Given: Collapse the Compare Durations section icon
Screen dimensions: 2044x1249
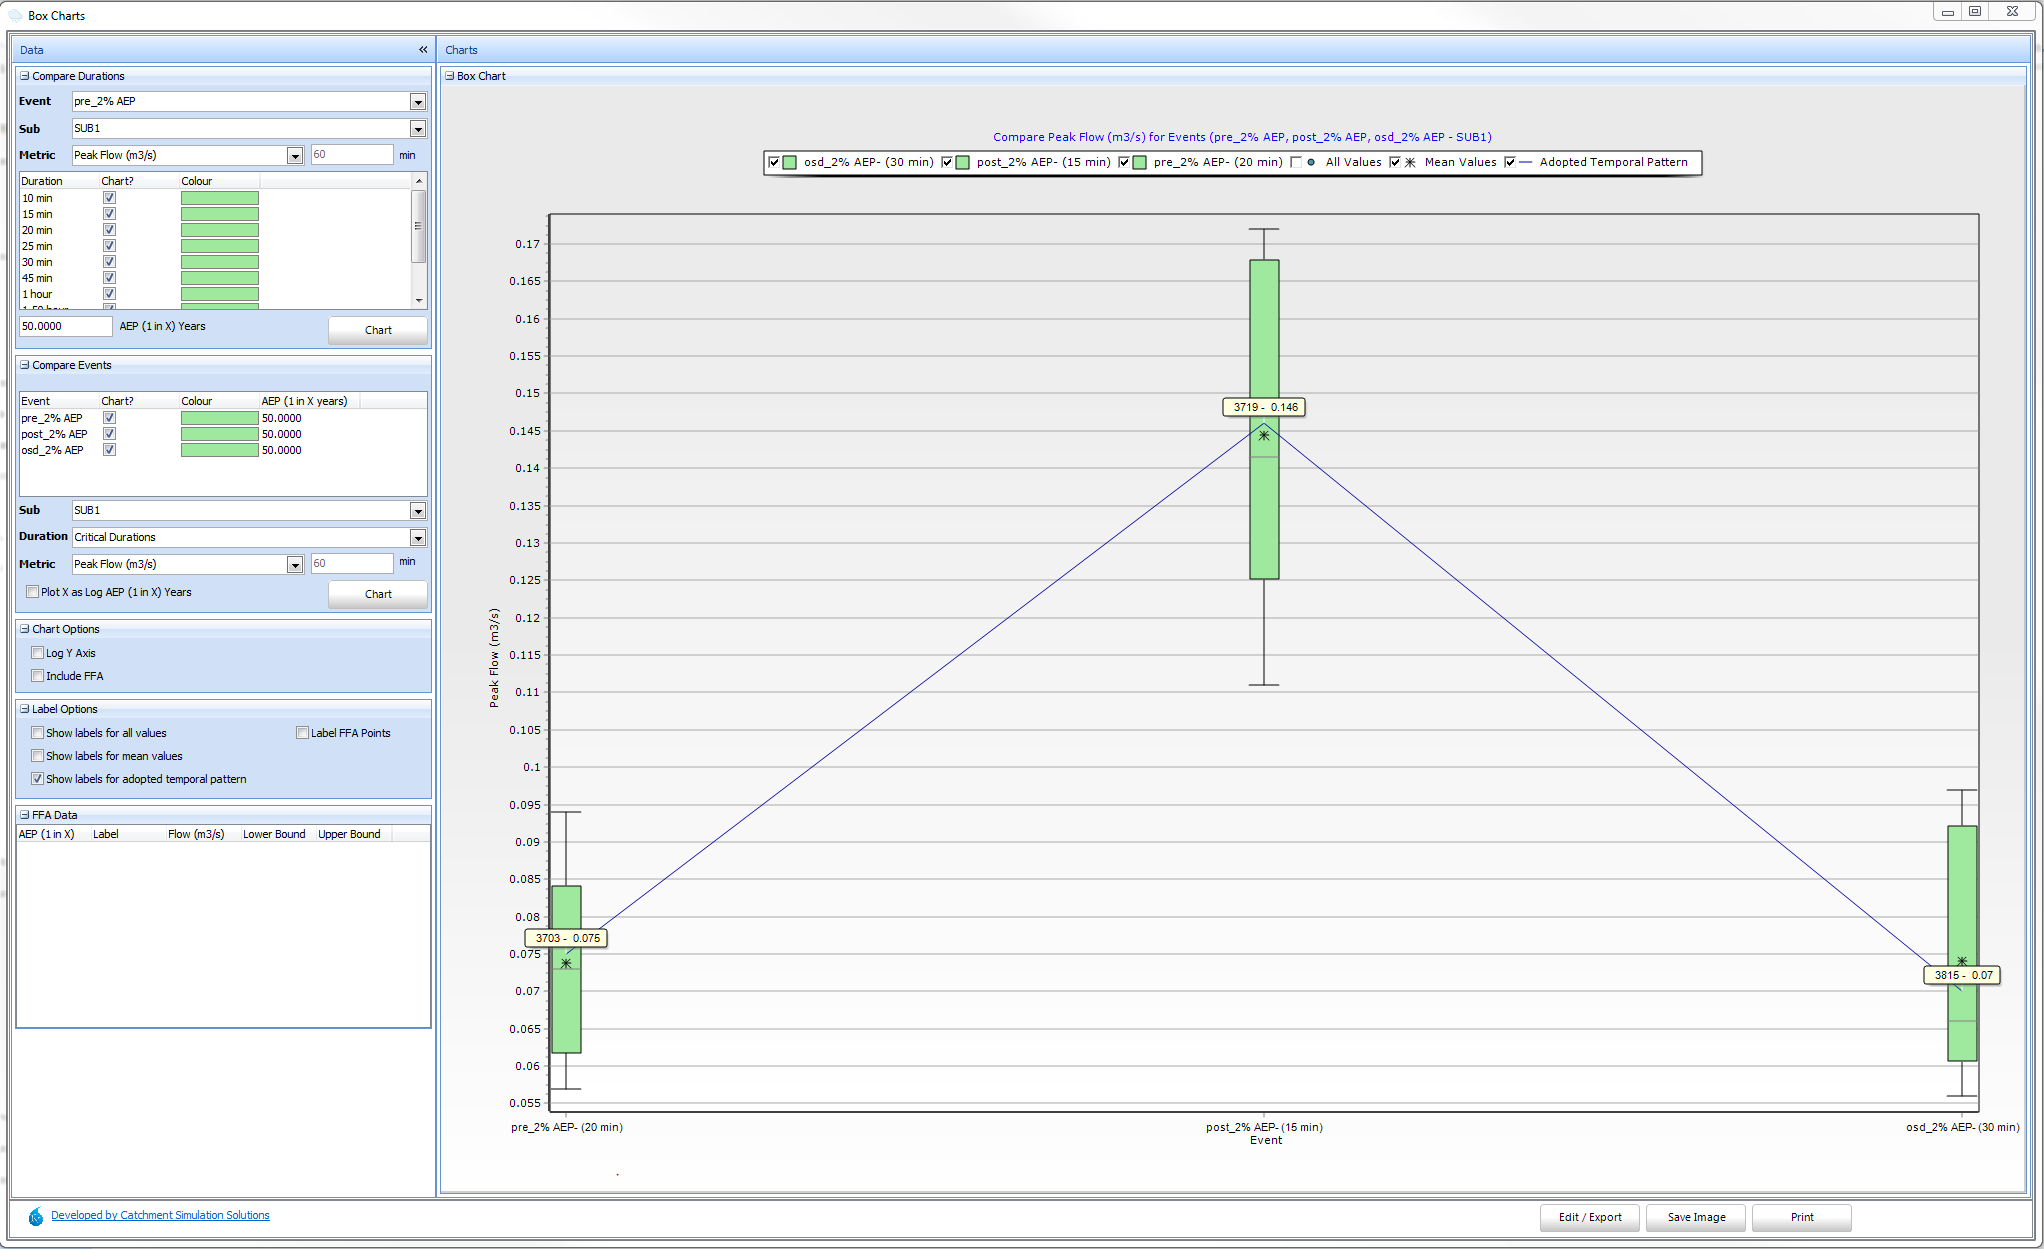Looking at the screenshot, I should [25, 76].
